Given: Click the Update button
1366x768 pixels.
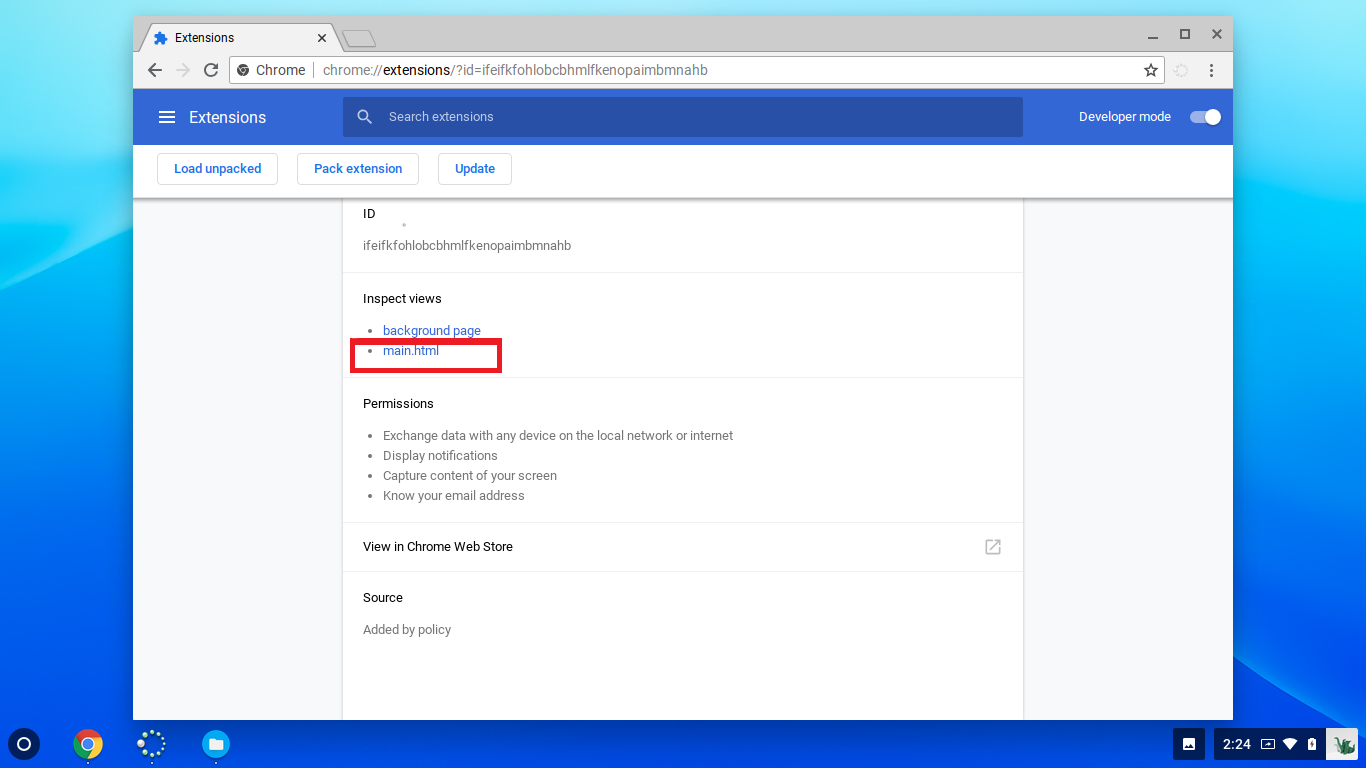Looking at the screenshot, I should pos(475,169).
